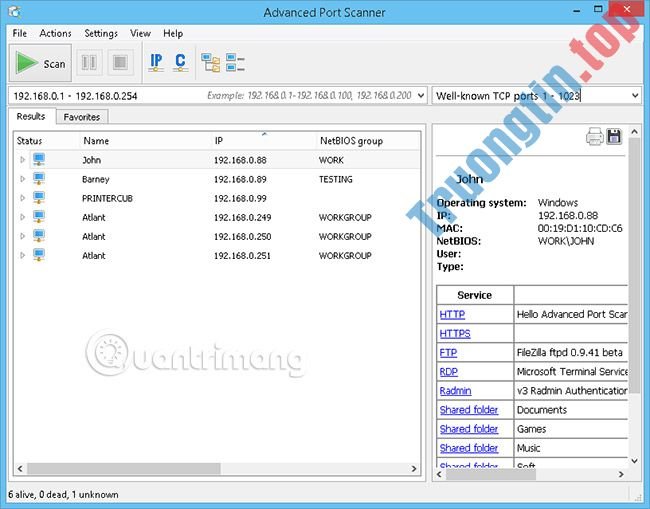Expand the John row

point(22,160)
